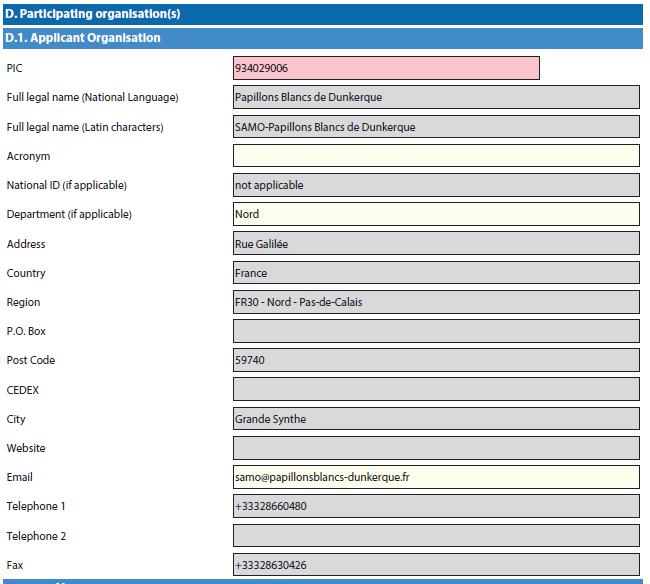Focus the empty Website field
Image resolution: width=650 pixels, height=584 pixels.
click(x=436, y=448)
